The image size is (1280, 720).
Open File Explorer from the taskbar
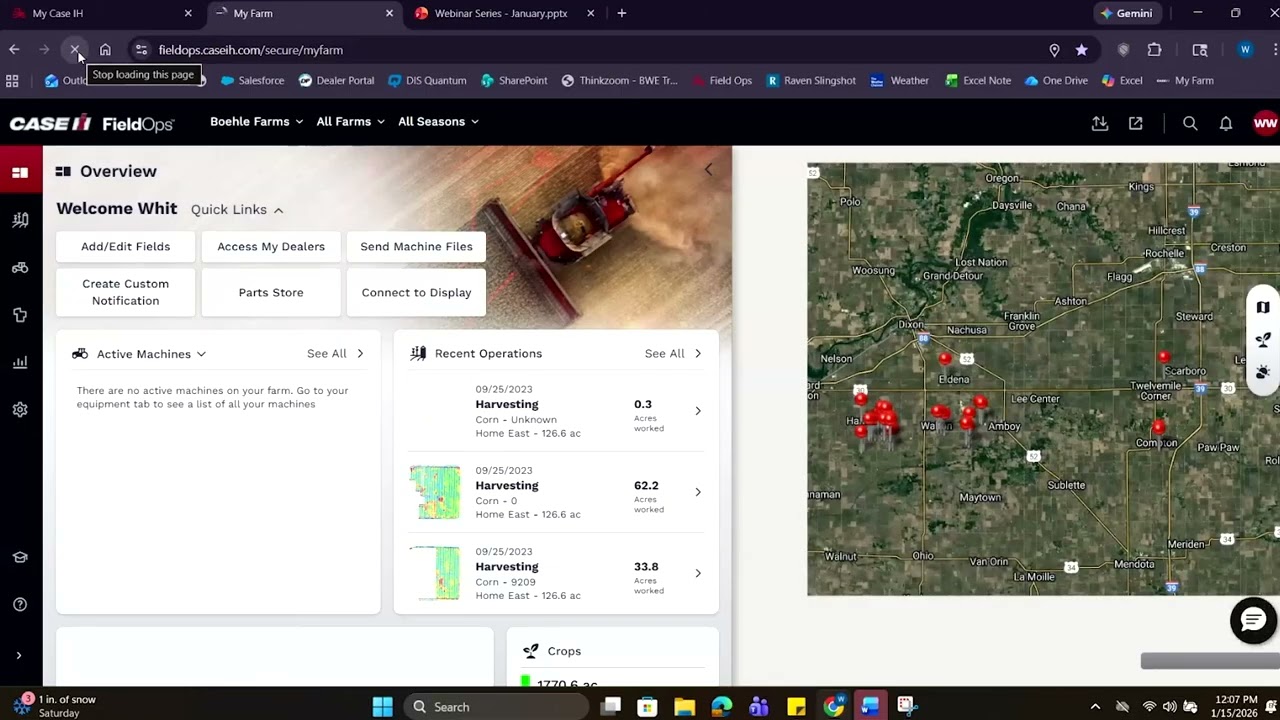coord(684,707)
